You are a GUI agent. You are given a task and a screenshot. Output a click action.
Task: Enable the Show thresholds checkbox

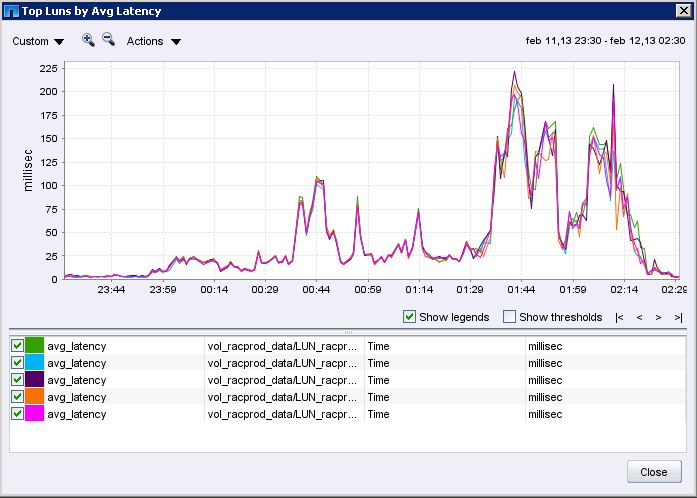tap(509, 317)
